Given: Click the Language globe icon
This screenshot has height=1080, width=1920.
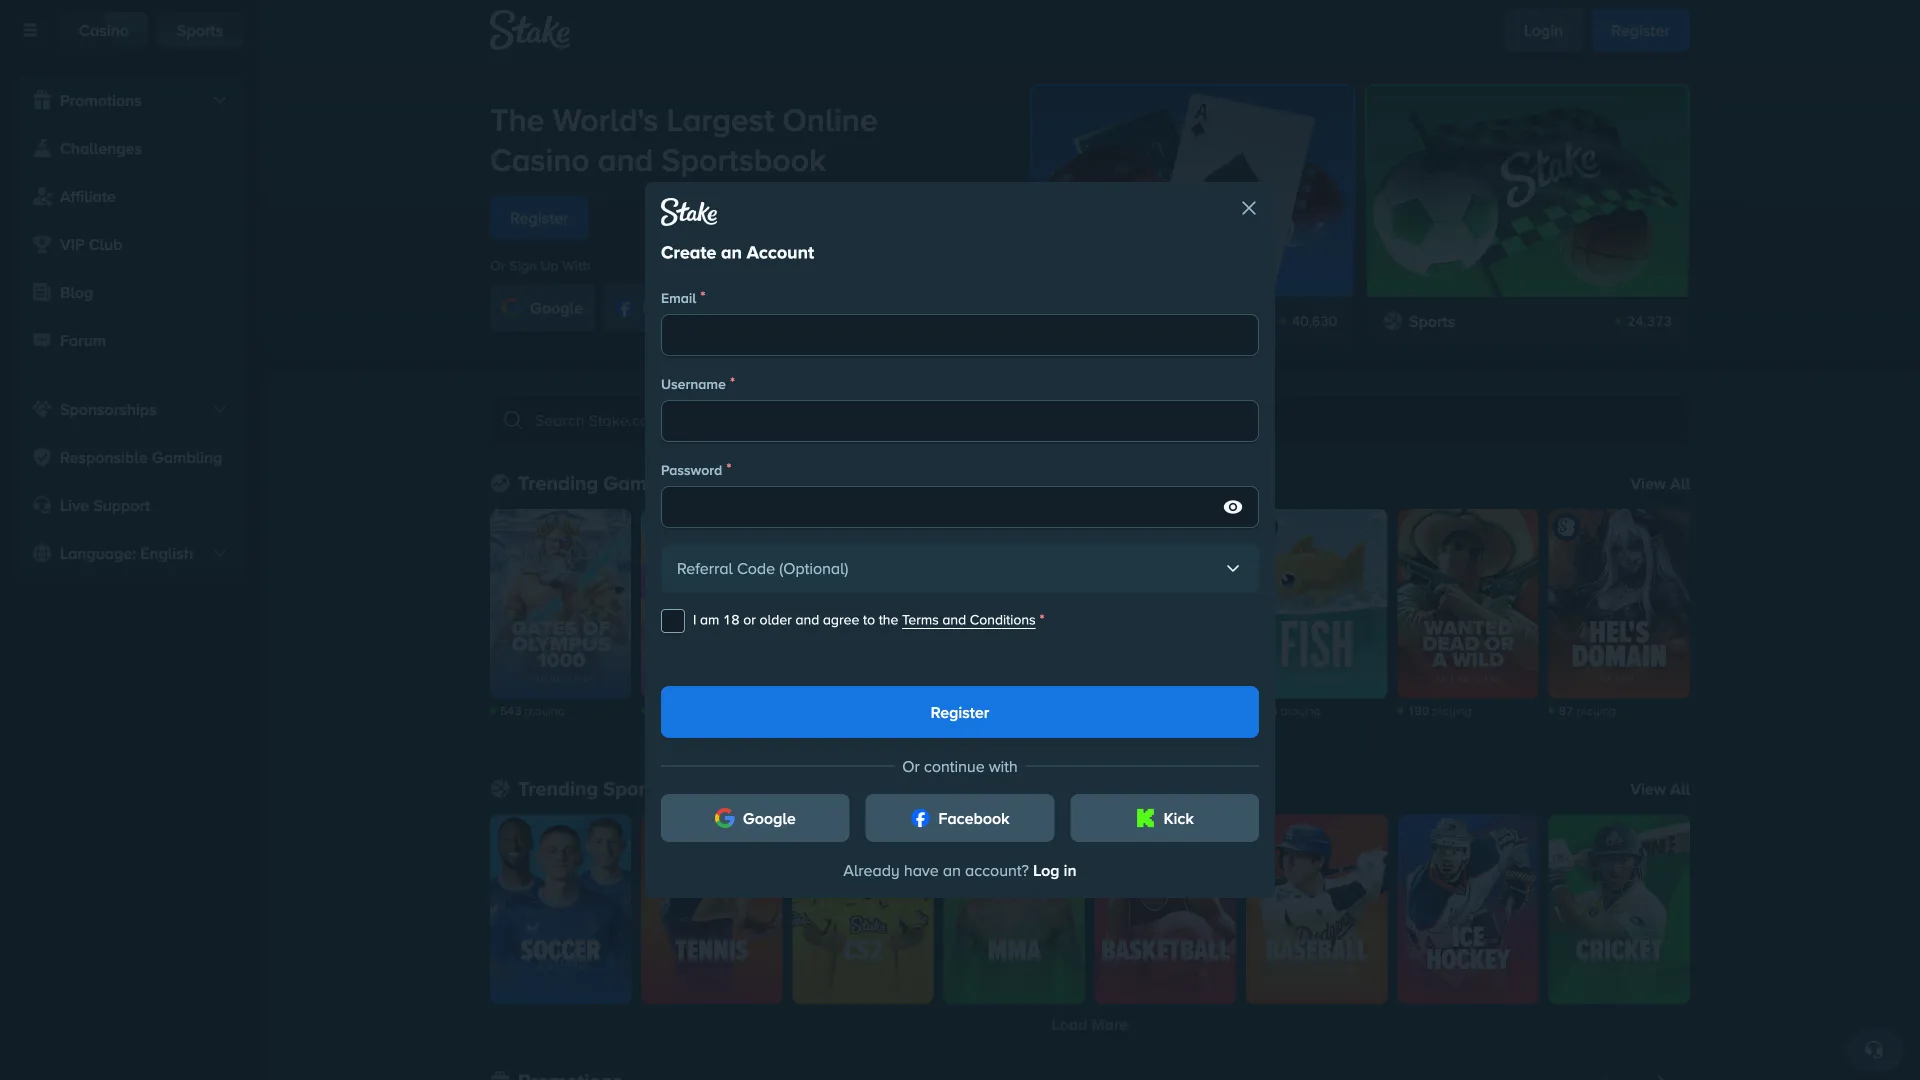Looking at the screenshot, I should click(x=42, y=553).
